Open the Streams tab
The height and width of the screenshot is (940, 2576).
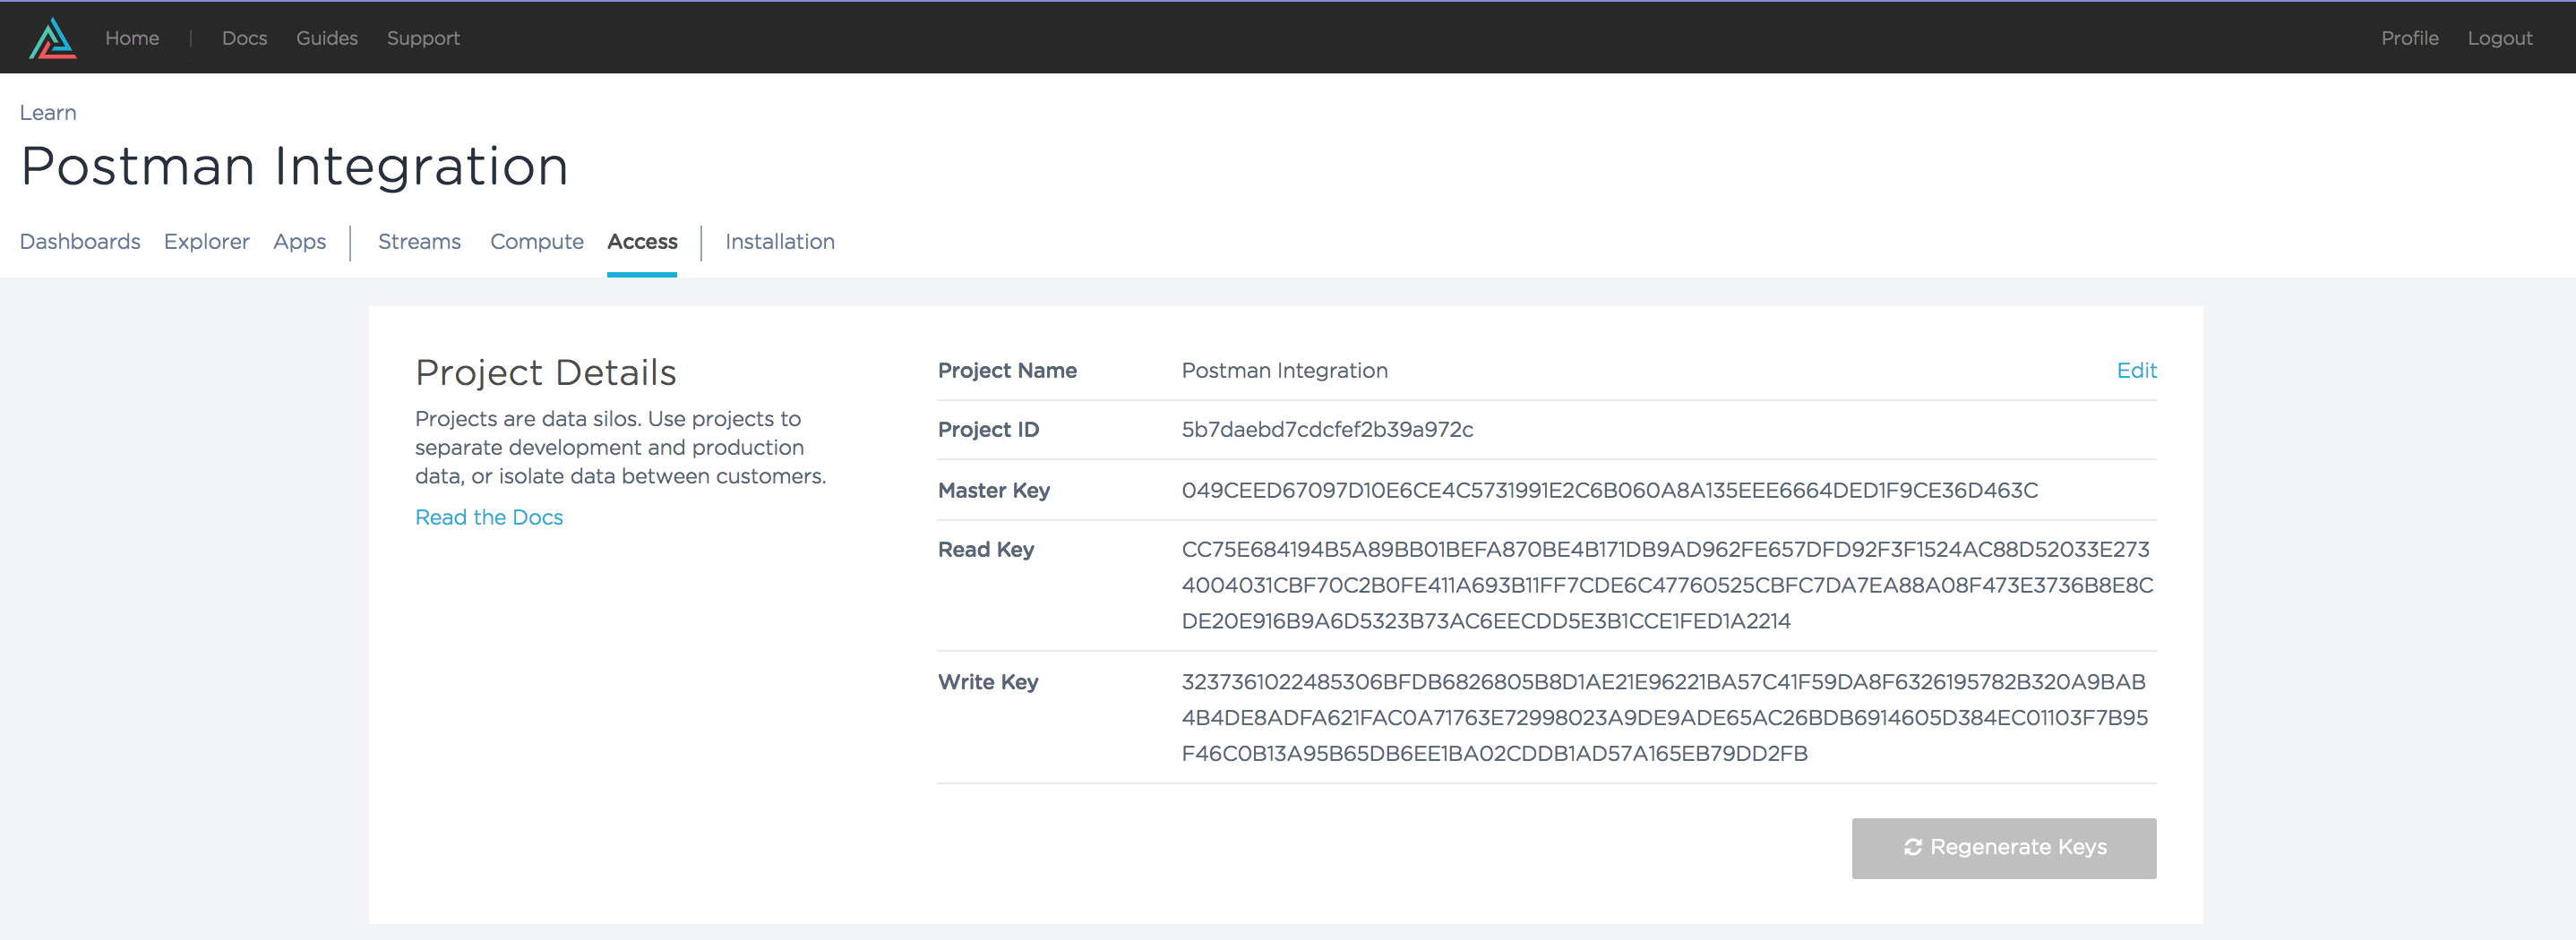tap(419, 241)
